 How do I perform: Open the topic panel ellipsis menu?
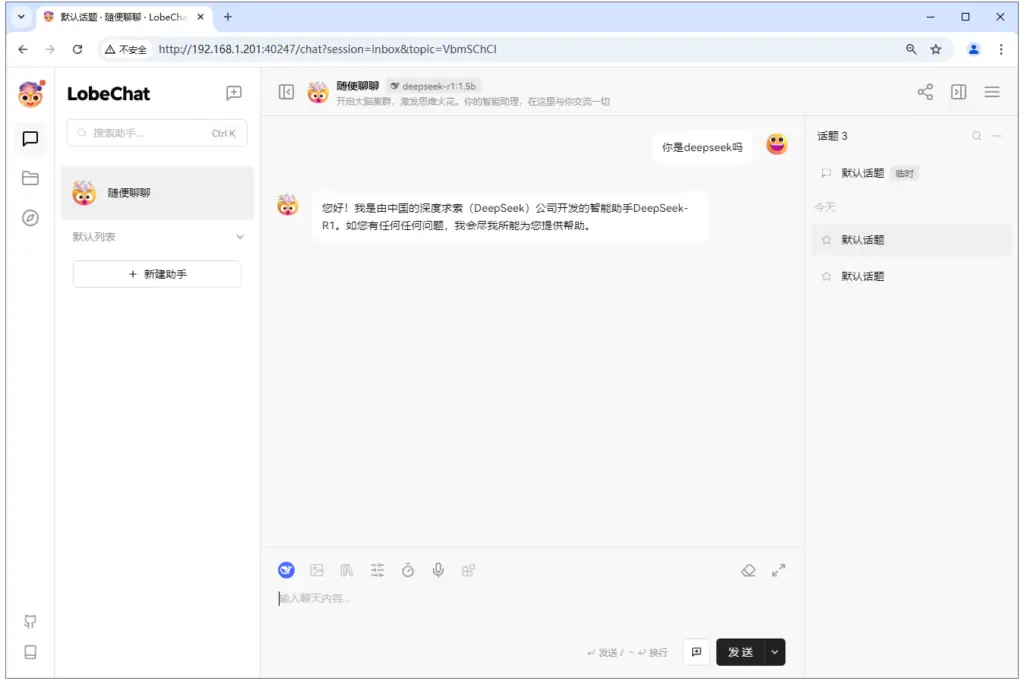pos(997,135)
